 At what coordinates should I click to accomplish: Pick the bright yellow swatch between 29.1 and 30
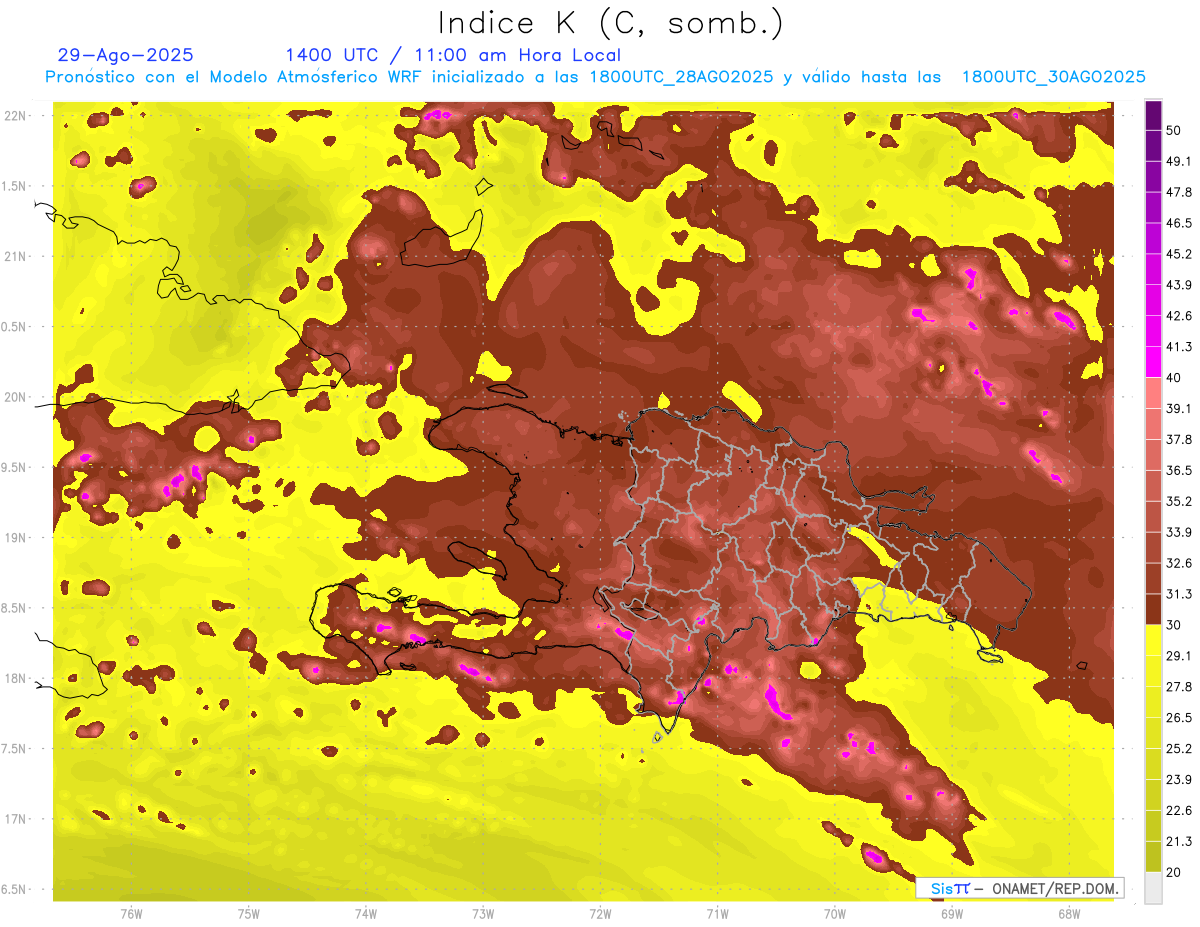pyautogui.click(x=1153, y=640)
